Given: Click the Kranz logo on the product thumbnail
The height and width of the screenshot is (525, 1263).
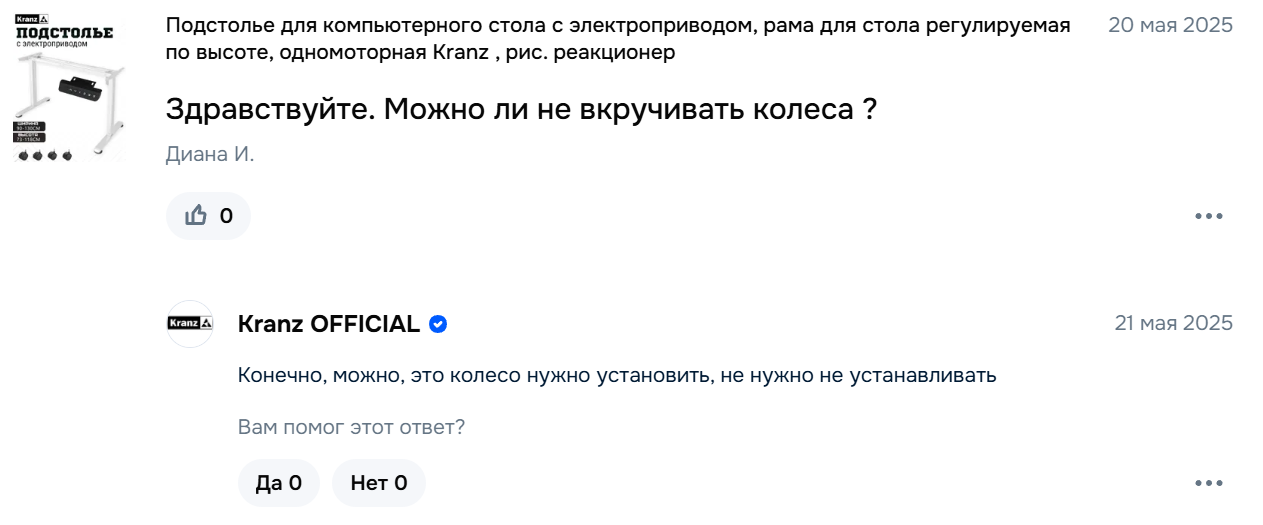Looking at the screenshot, I should [32, 19].
